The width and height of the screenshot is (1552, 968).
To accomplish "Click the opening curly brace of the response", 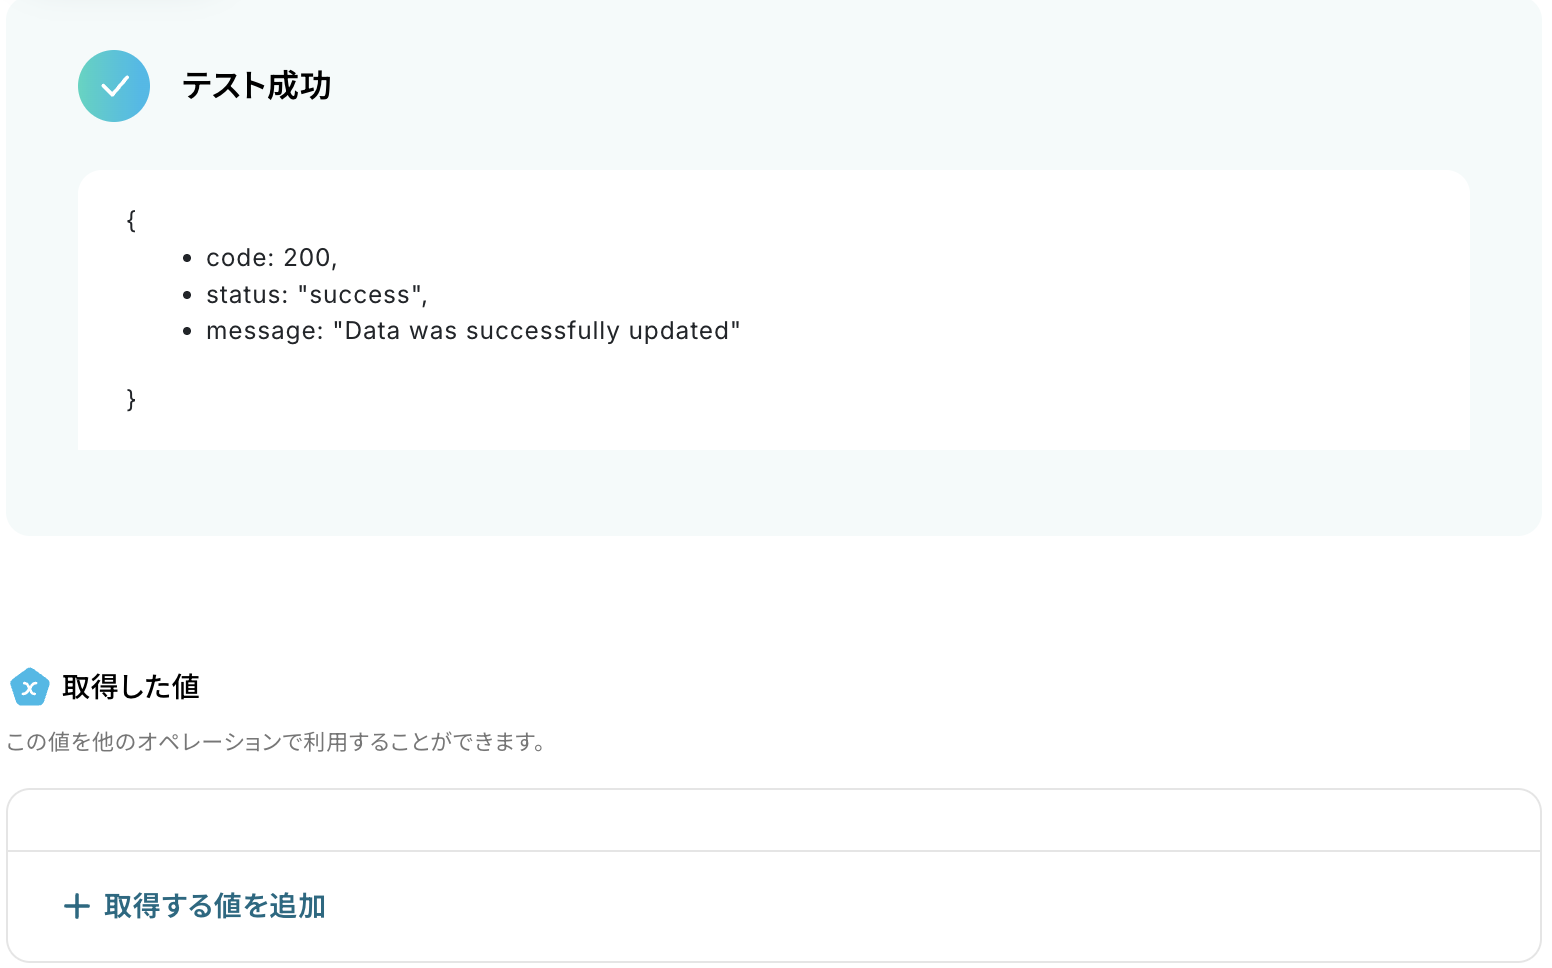I will click(x=131, y=220).
